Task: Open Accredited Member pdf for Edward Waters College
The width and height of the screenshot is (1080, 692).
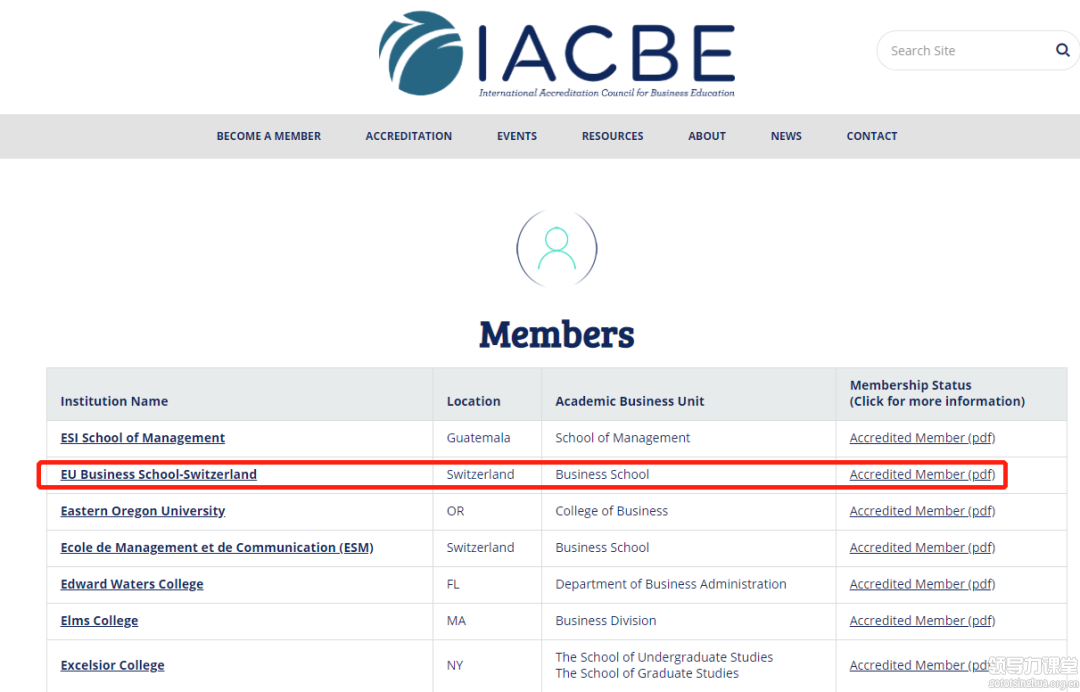Action: coord(922,584)
